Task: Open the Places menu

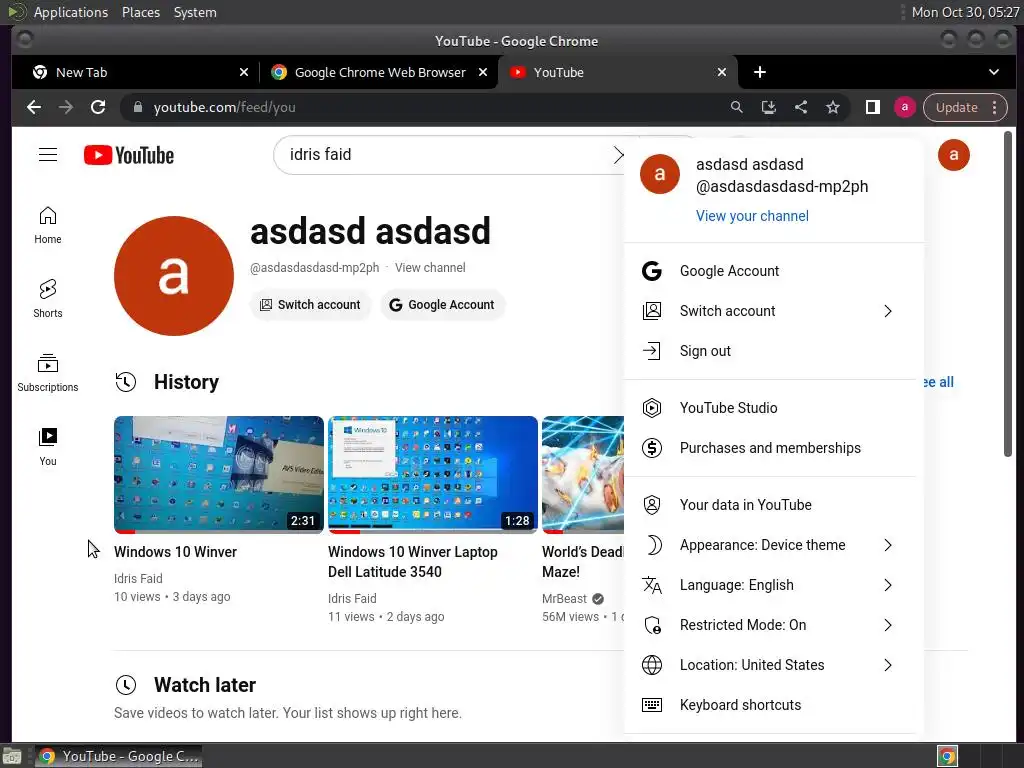Action: click(x=141, y=12)
